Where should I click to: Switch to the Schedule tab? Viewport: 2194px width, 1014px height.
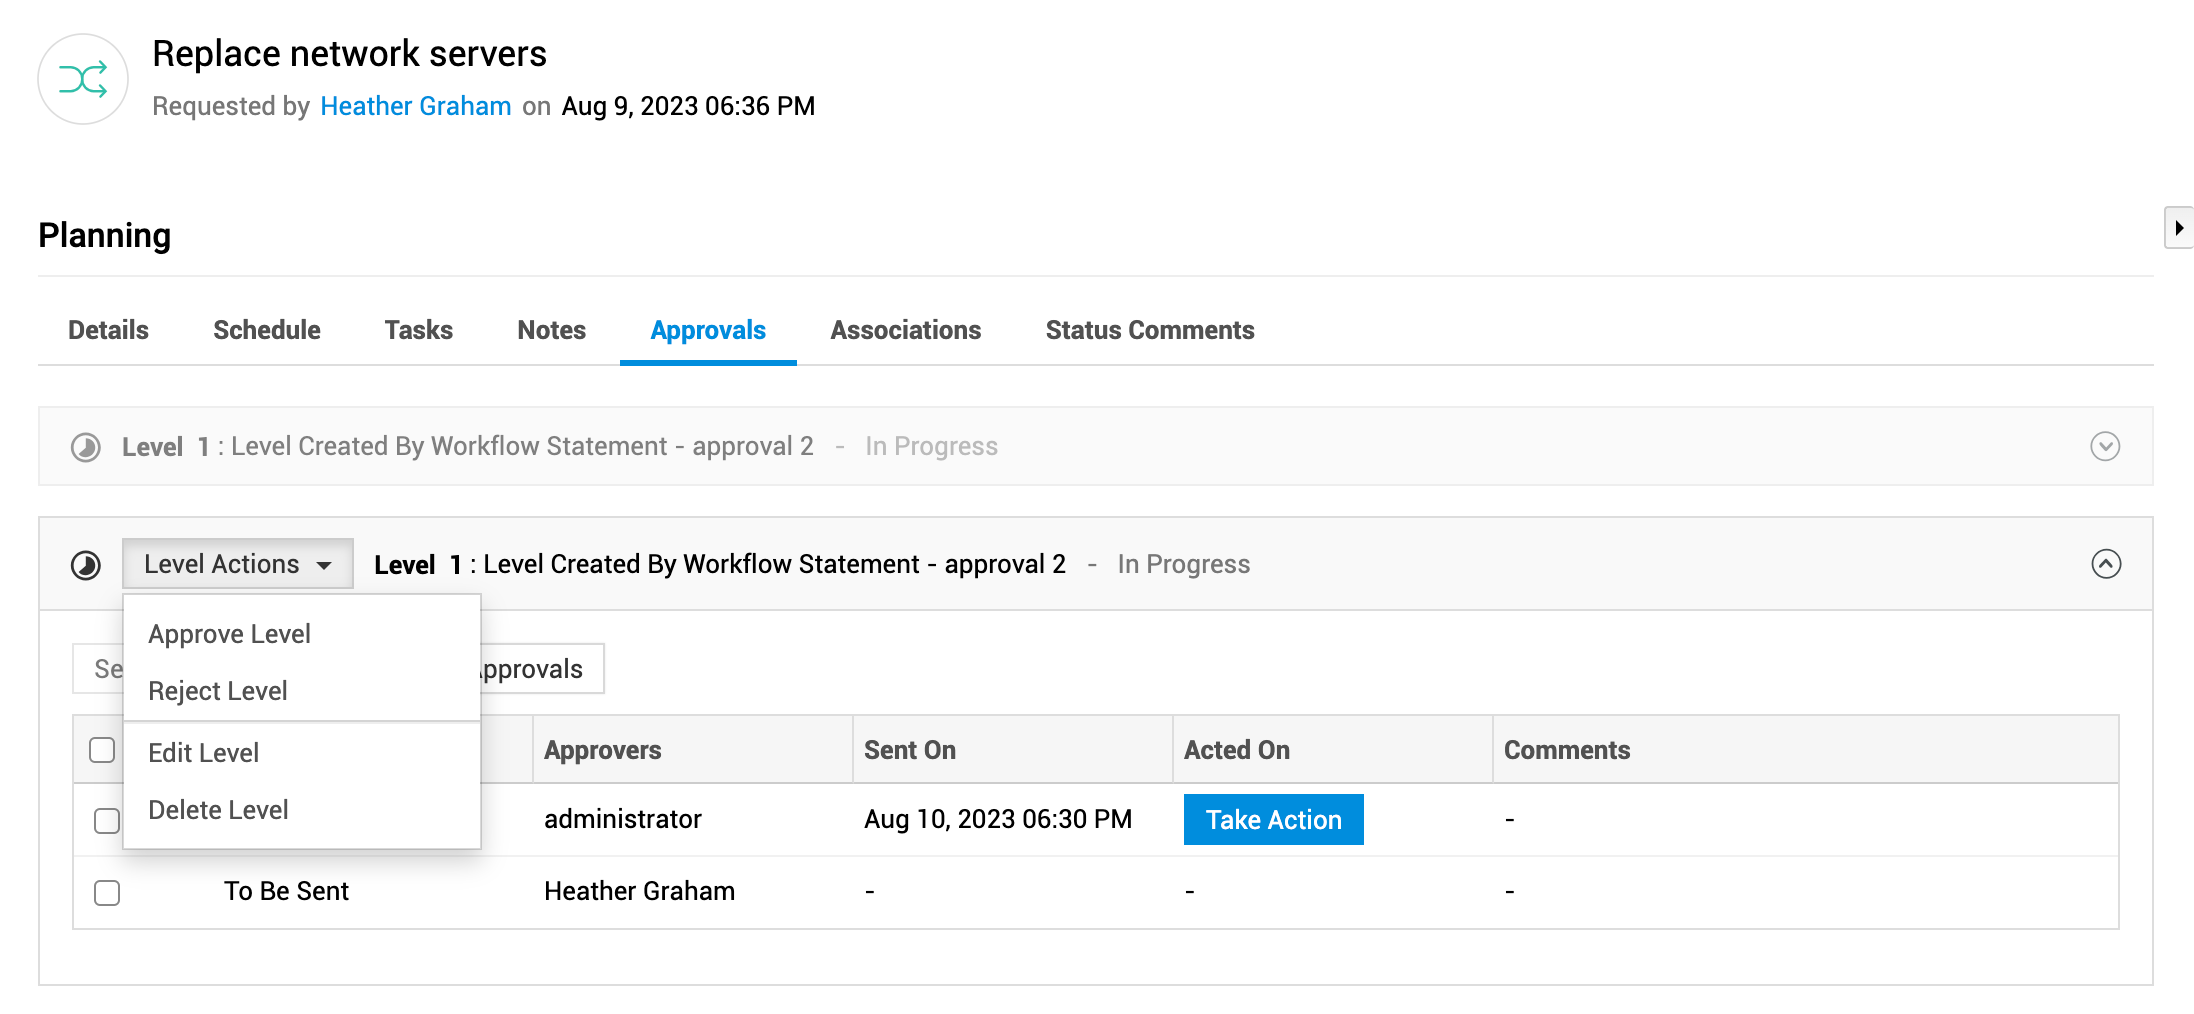point(267,330)
